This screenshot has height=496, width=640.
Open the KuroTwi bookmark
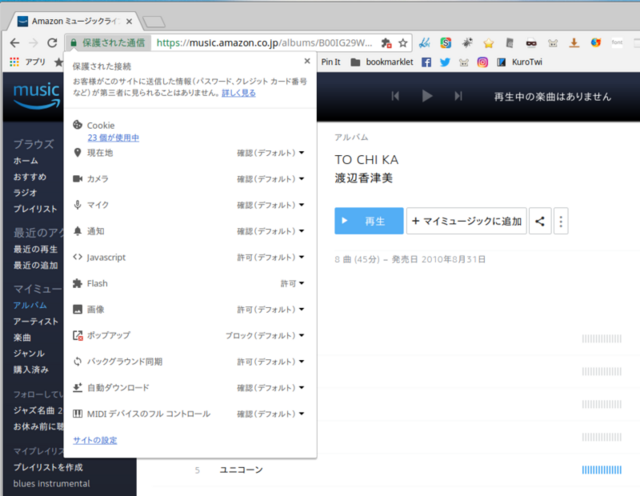pos(520,62)
